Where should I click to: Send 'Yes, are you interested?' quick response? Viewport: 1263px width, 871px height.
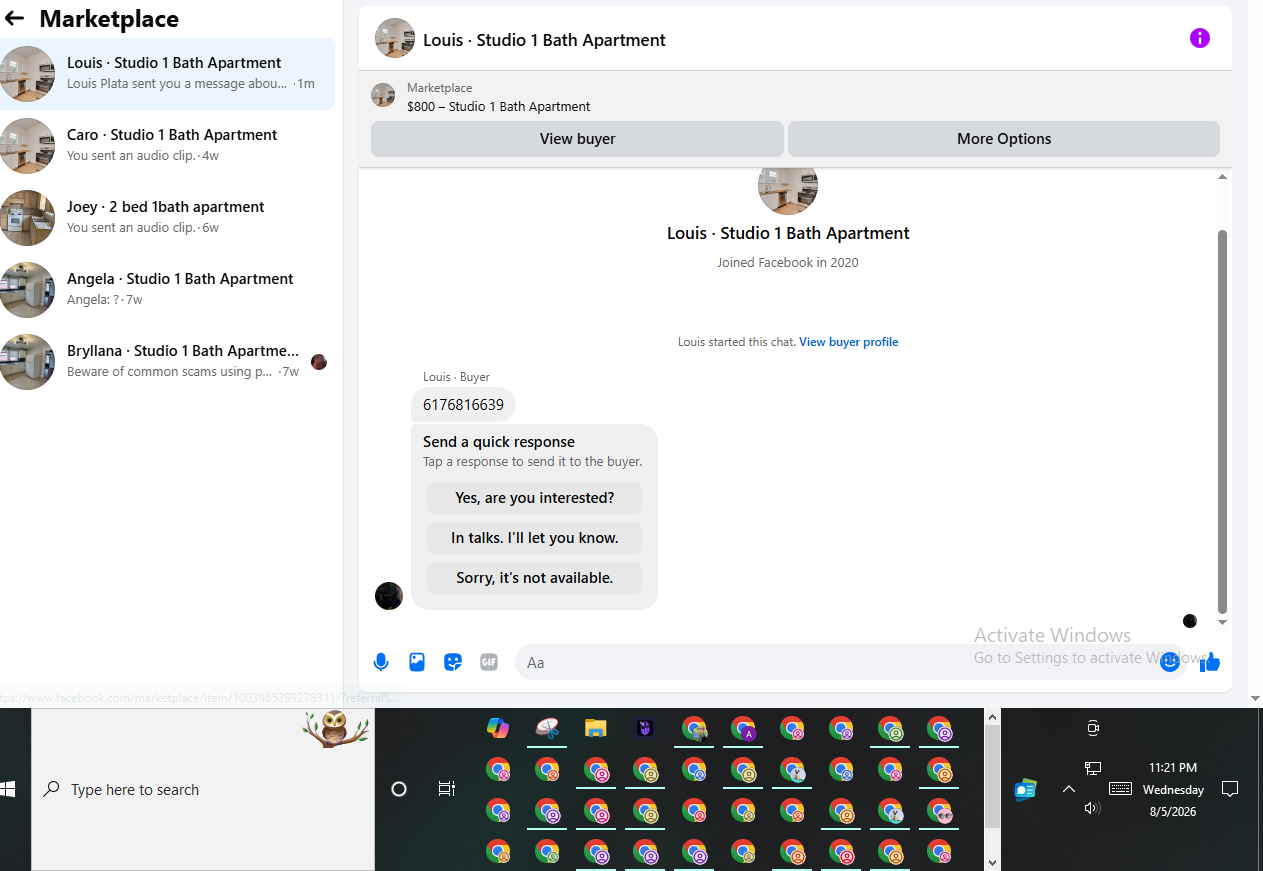click(534, 498)
